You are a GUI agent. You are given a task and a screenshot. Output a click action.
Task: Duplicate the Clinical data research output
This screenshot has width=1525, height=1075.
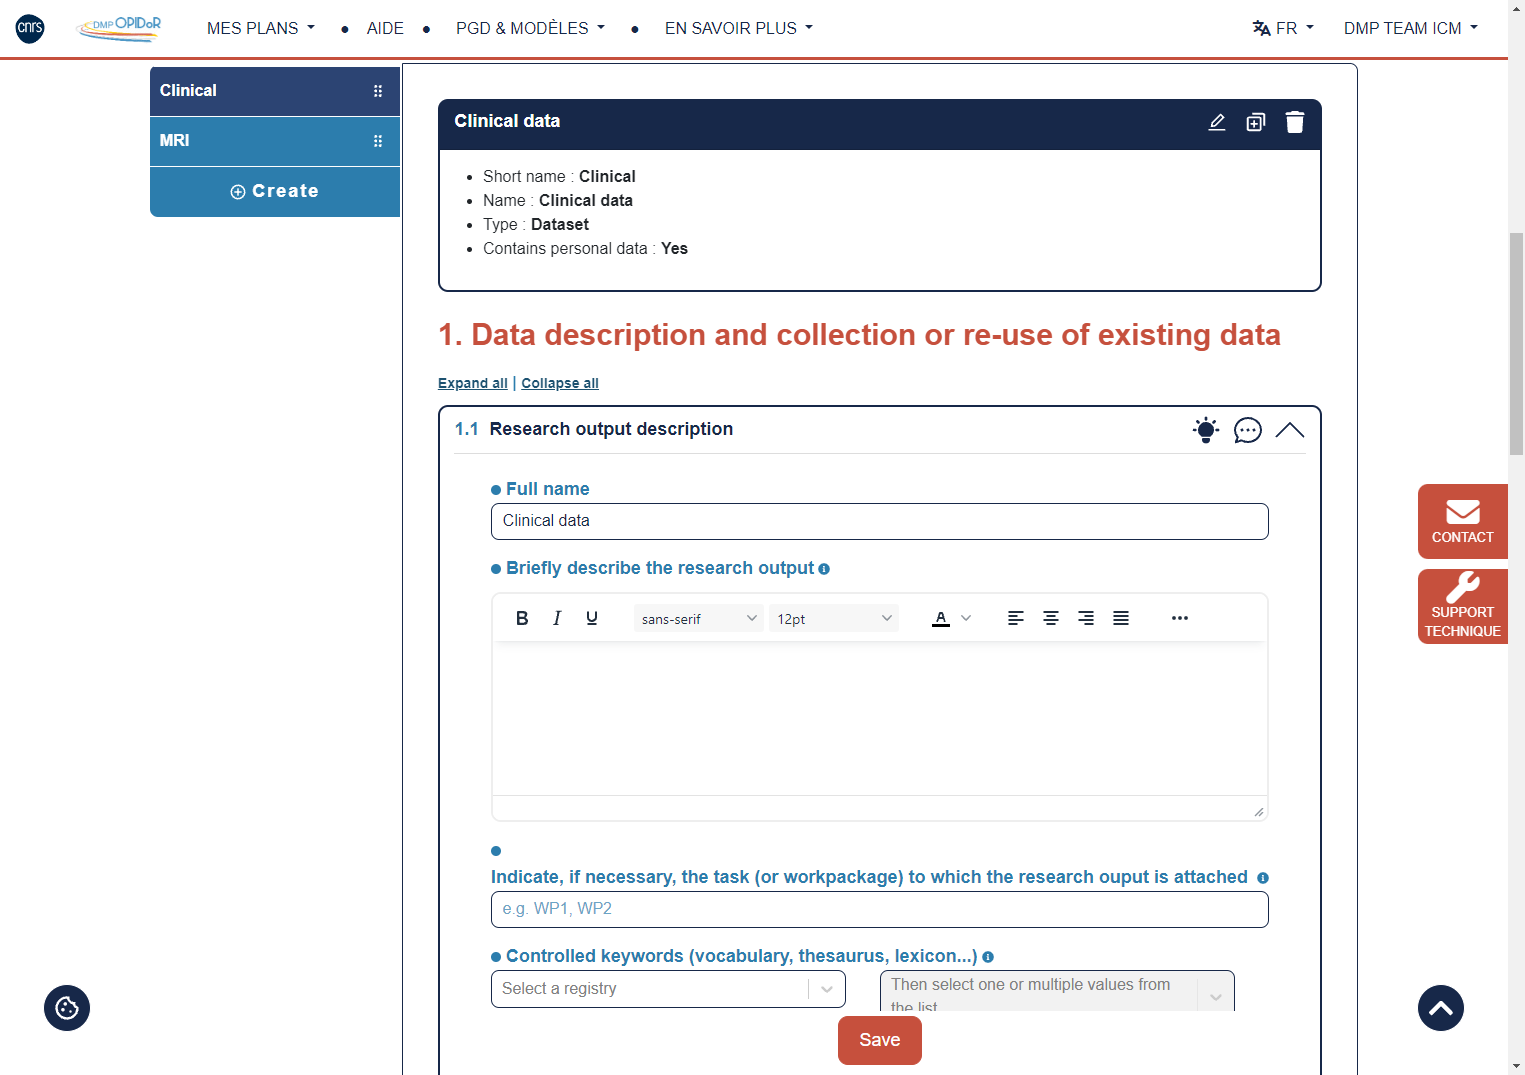tap(1256, 122)
